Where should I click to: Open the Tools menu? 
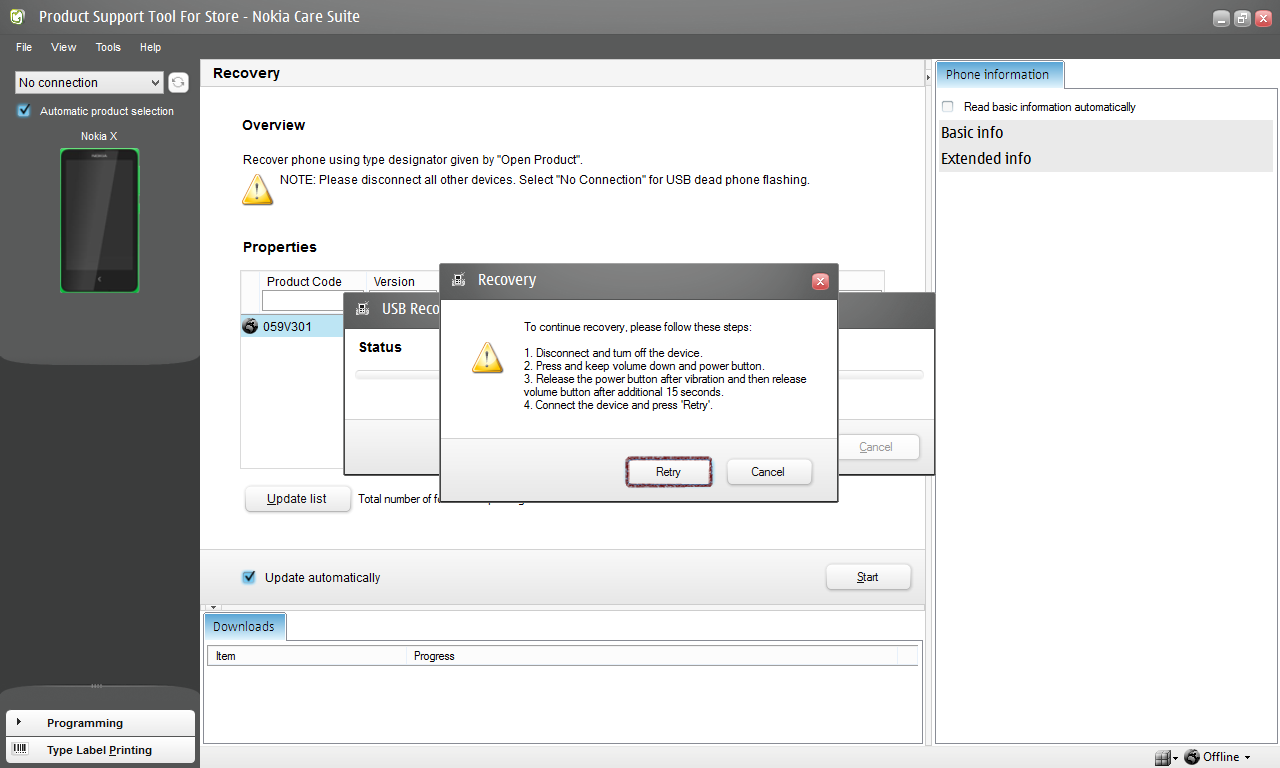click(x=108, y=47)
